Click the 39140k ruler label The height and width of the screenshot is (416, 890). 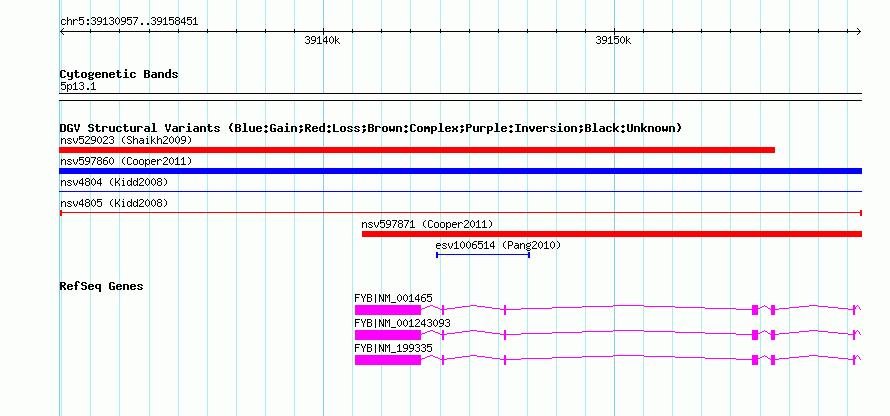tap(322, 40)
